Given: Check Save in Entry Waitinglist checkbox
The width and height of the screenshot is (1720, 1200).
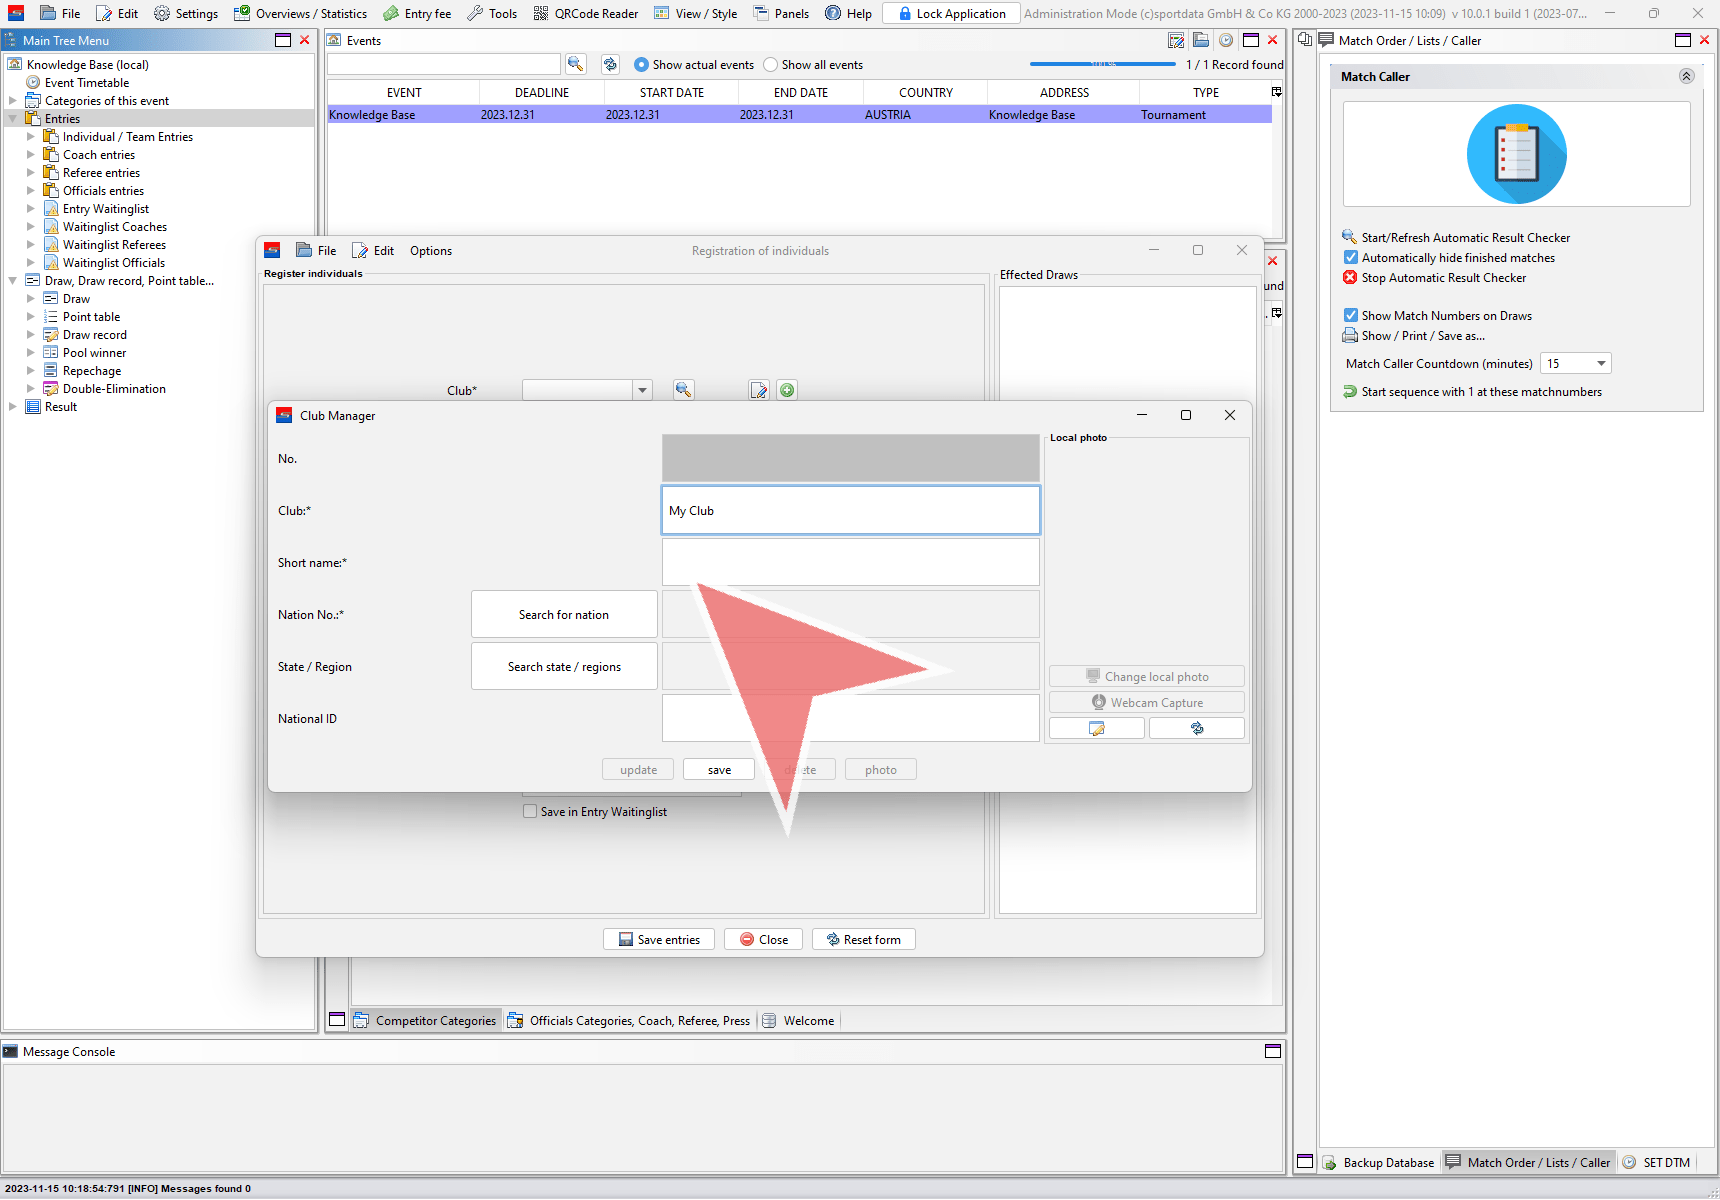Looking at the screenshot, I should point(530,812).
